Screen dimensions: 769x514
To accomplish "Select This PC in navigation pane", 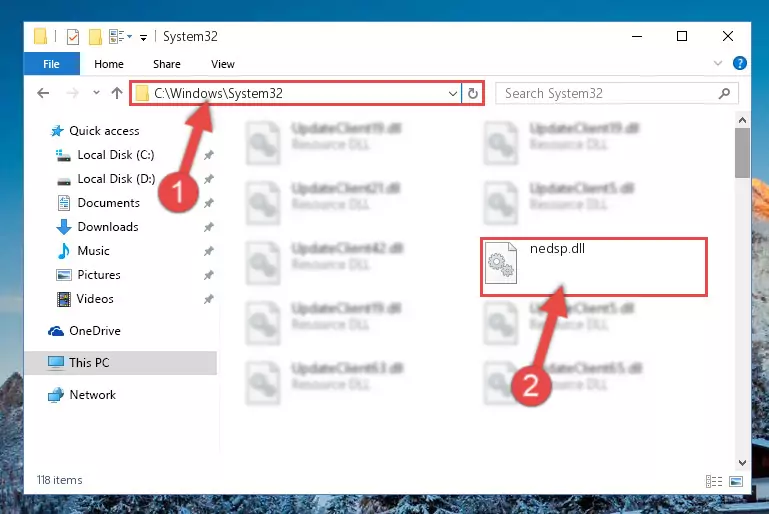I will click(120, 363).
